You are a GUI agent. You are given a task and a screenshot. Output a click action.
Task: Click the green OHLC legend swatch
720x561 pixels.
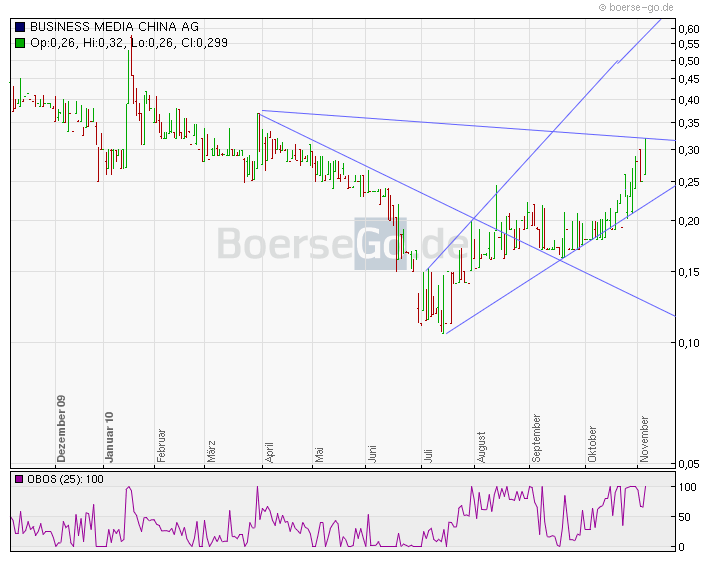[x=20, y=43]
